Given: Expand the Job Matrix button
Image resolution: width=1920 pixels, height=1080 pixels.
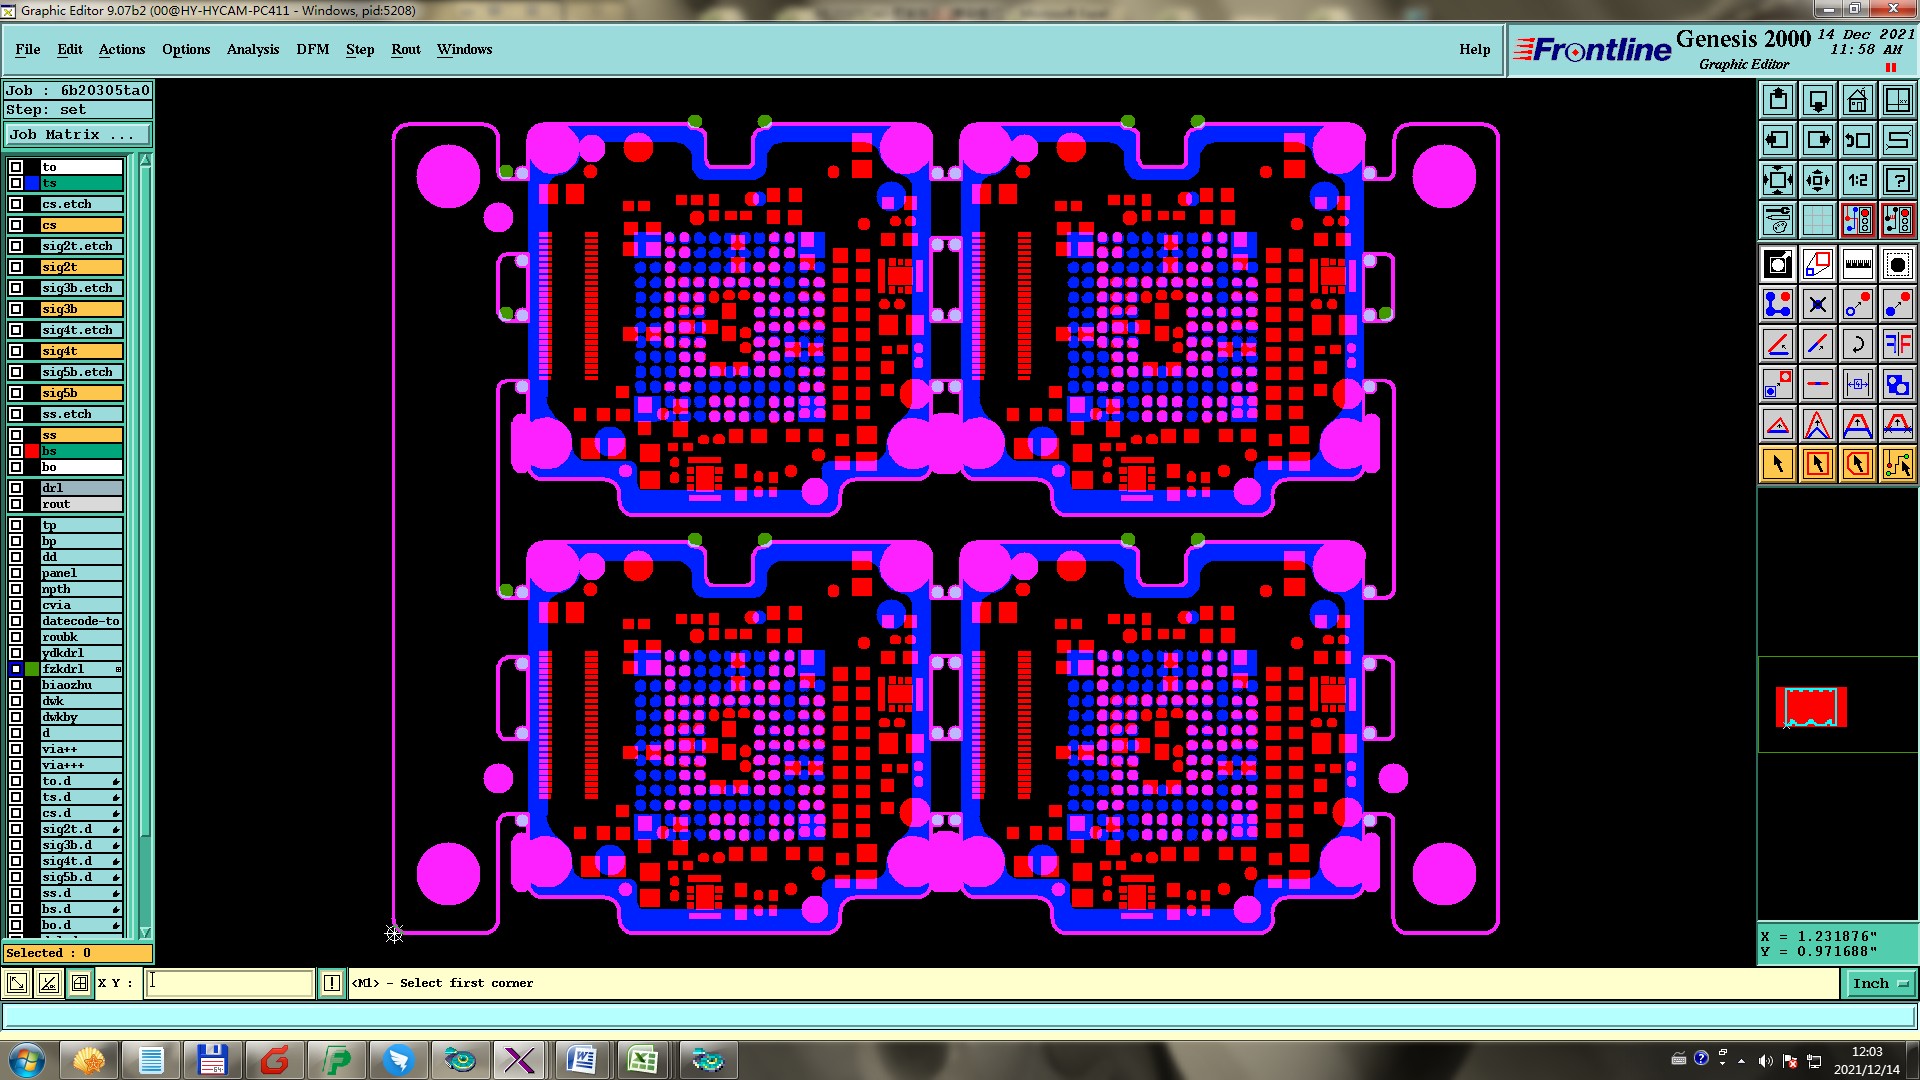Looking at the screenshot, I should tap(78, 134).
